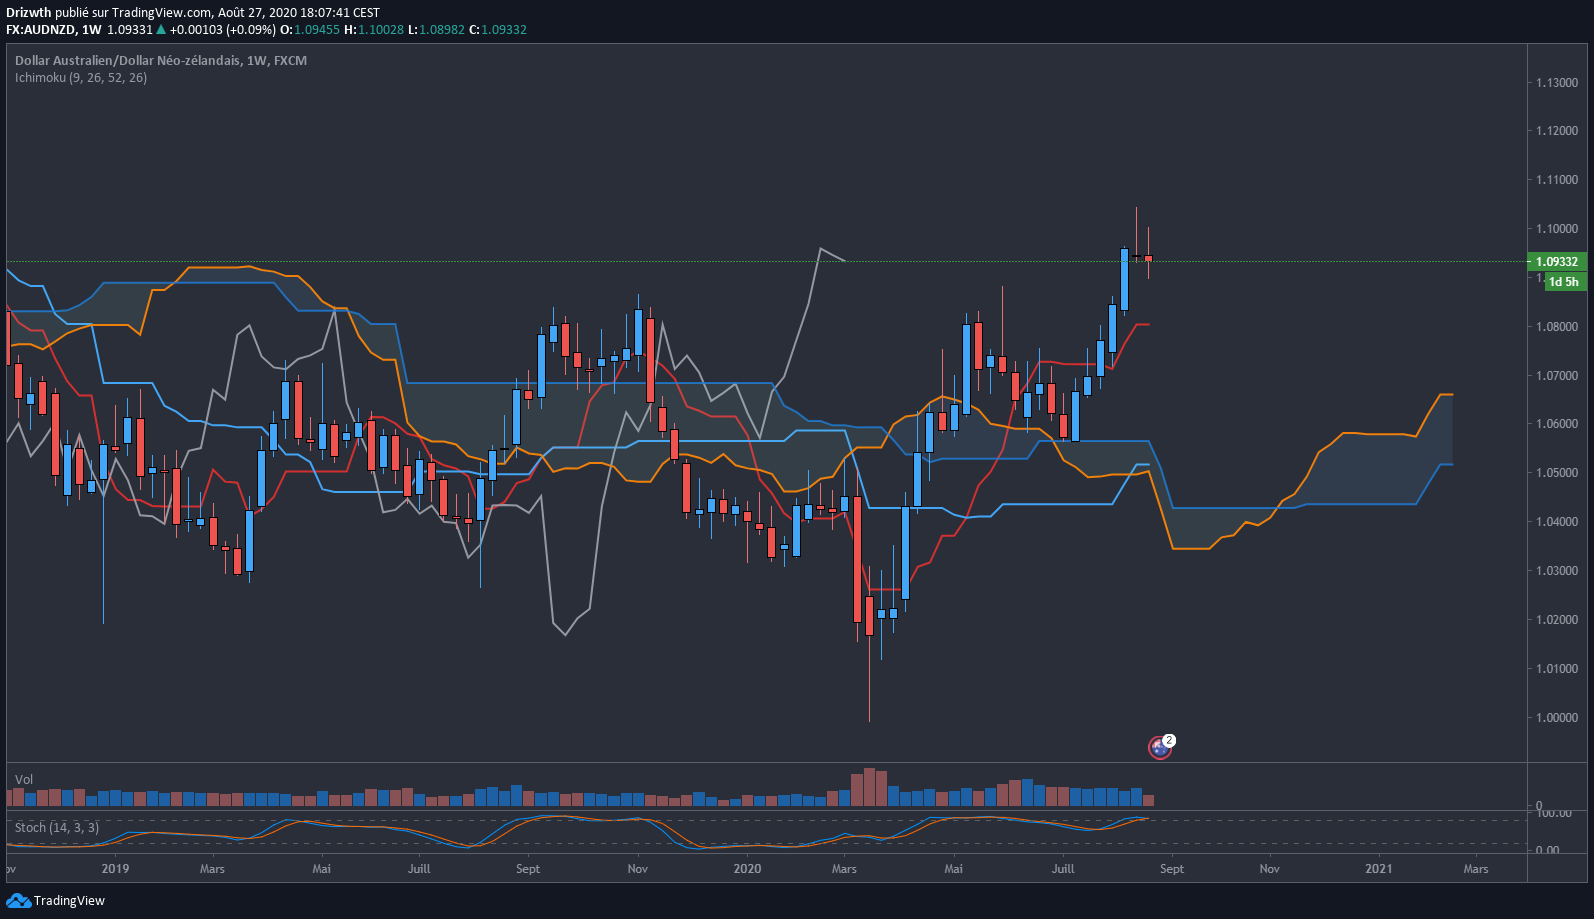Image resolution: width=1594 pixels, height=919 pixels.
Task: Select the FX:AUDNZD symbol text in header
Action: pyautogui.click(x=39, y=30)
